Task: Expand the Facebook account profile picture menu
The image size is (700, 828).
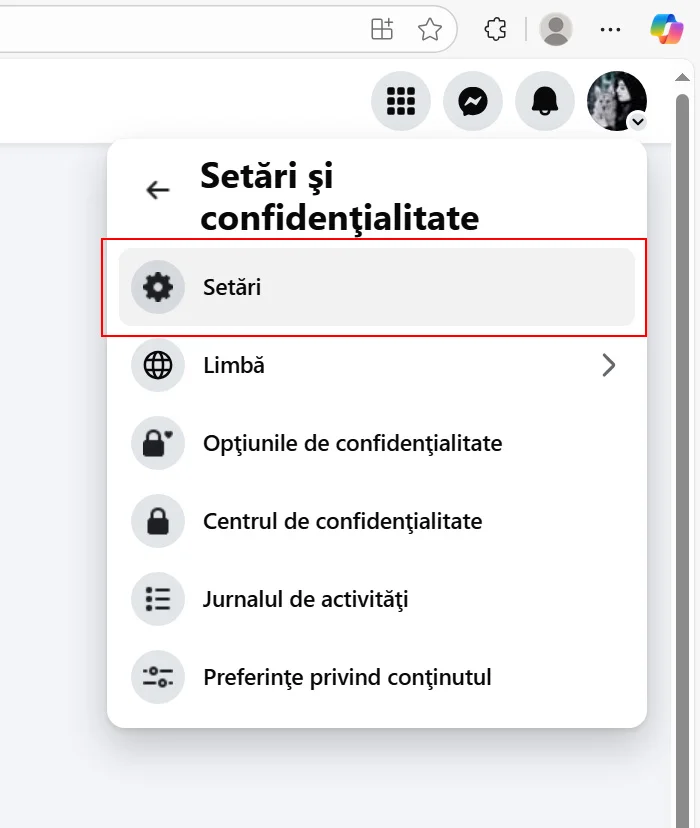Action: [x=617, y=101]
